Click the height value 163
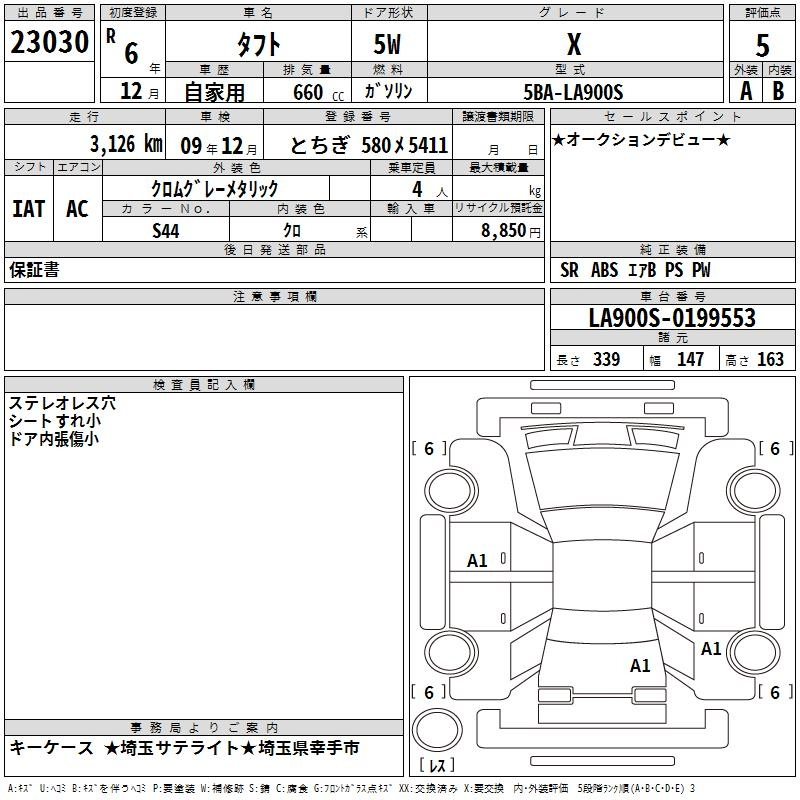 (770, 359)
